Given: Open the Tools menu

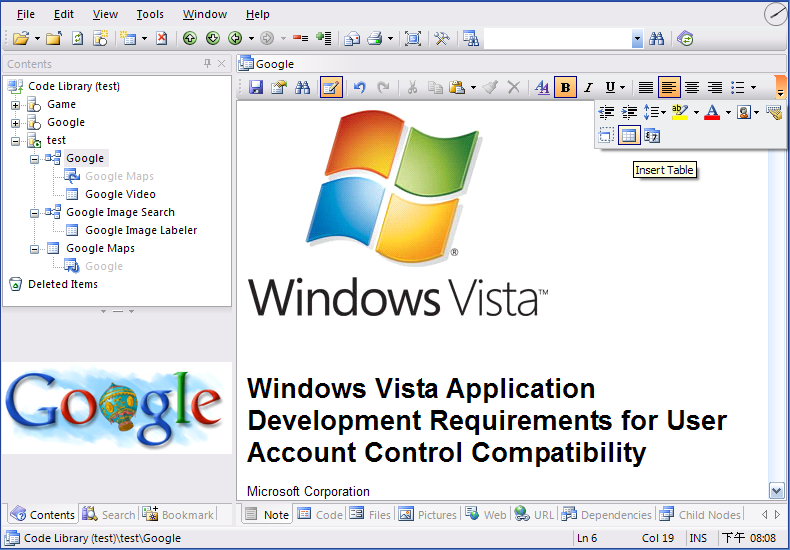Looking at the screenshot, I should tap(150, 14).
